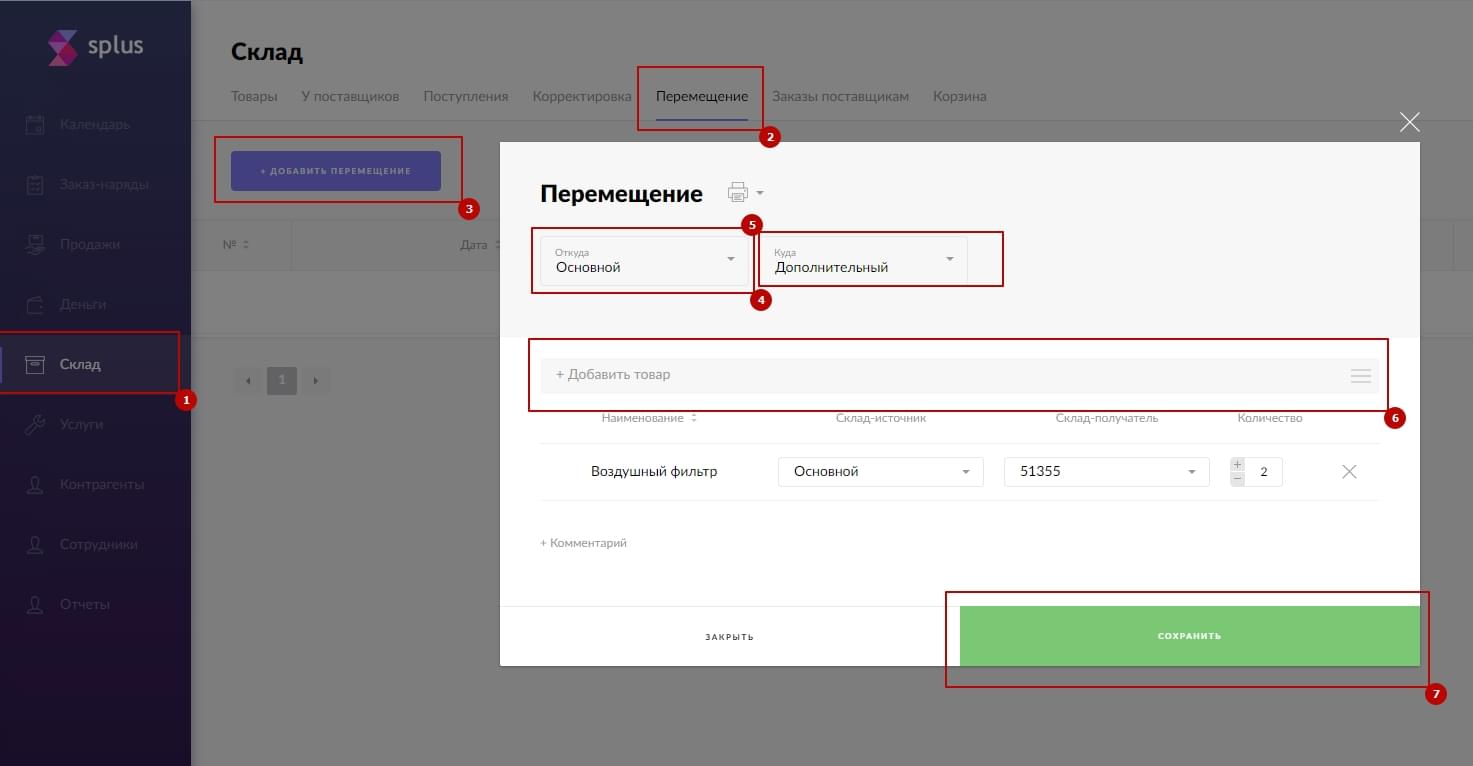Click the splus logo
This screenshot has width=1473, height=766.
pos(96,47)
